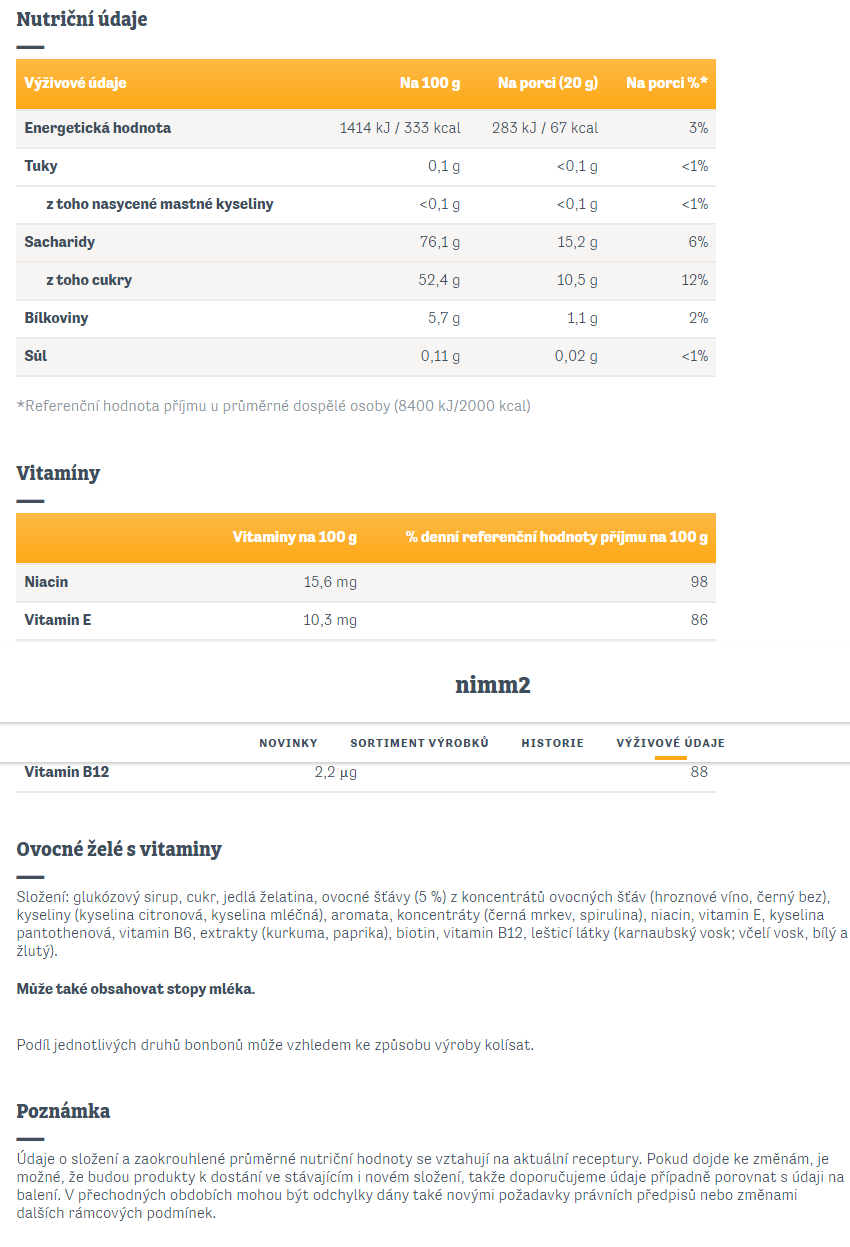This screenshot has height=1247, width=850.
Task: Click the Vitamíny section heading
Action: click(x=59, y=473)
